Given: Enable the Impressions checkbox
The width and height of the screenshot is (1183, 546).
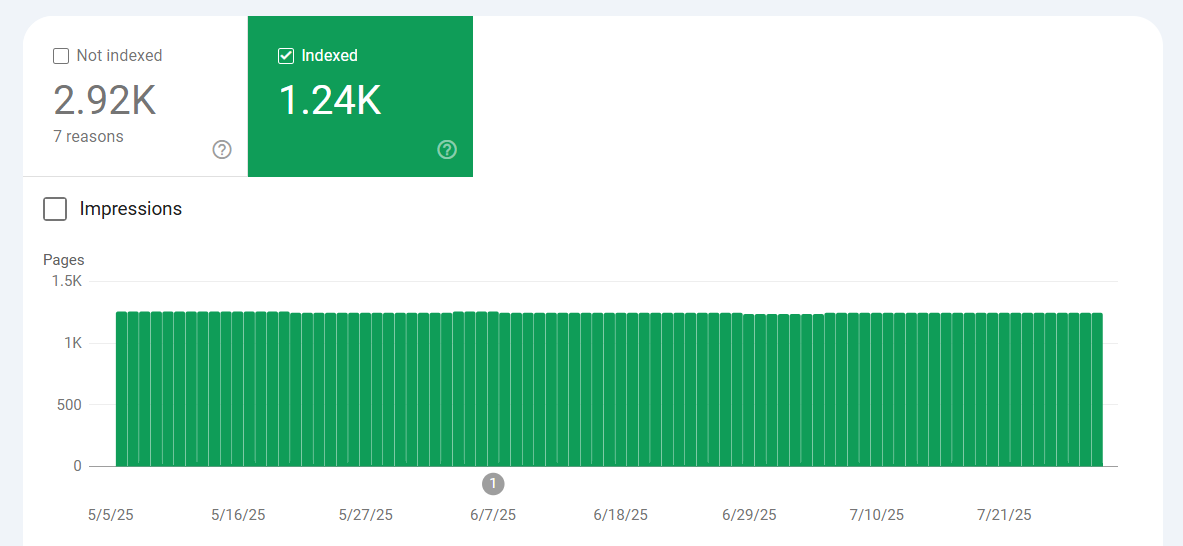Looking at the screenshot, I should (55, 209).
